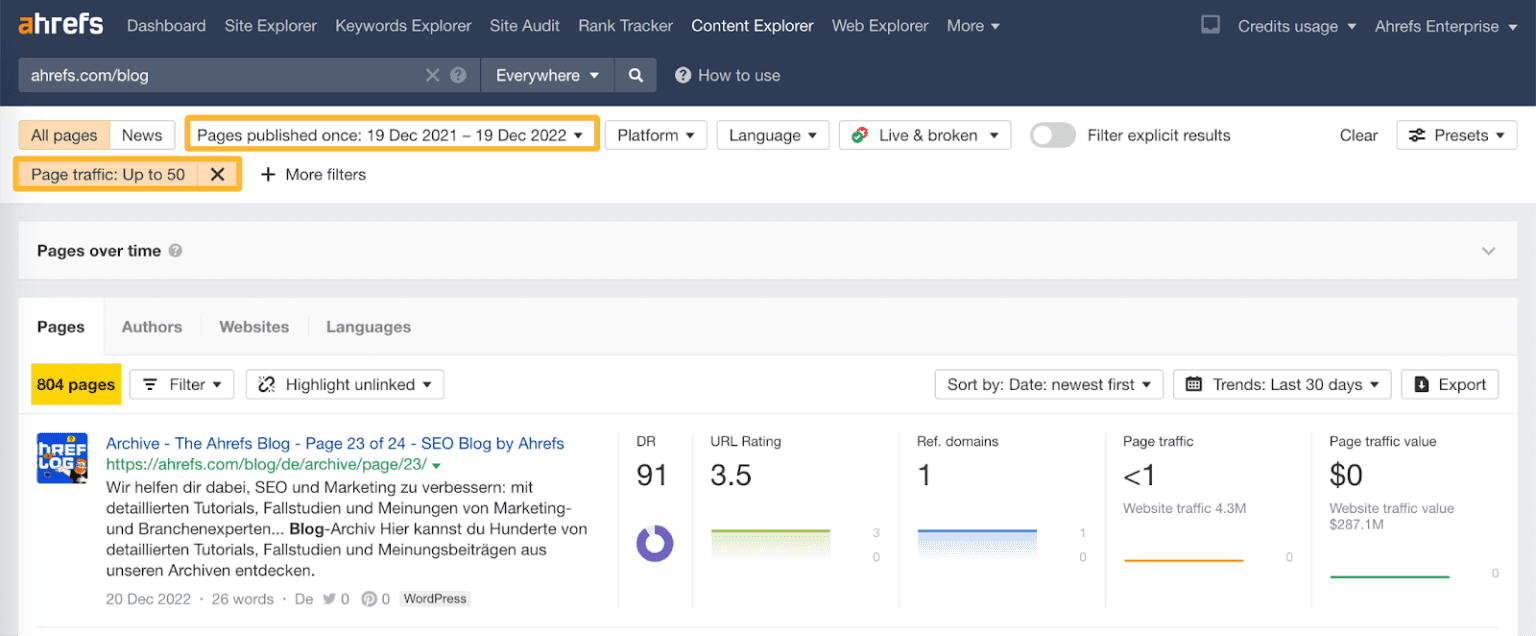Click the 20 Dec 2022 publish date
The image size is (1536, 636).
[150, 599]
